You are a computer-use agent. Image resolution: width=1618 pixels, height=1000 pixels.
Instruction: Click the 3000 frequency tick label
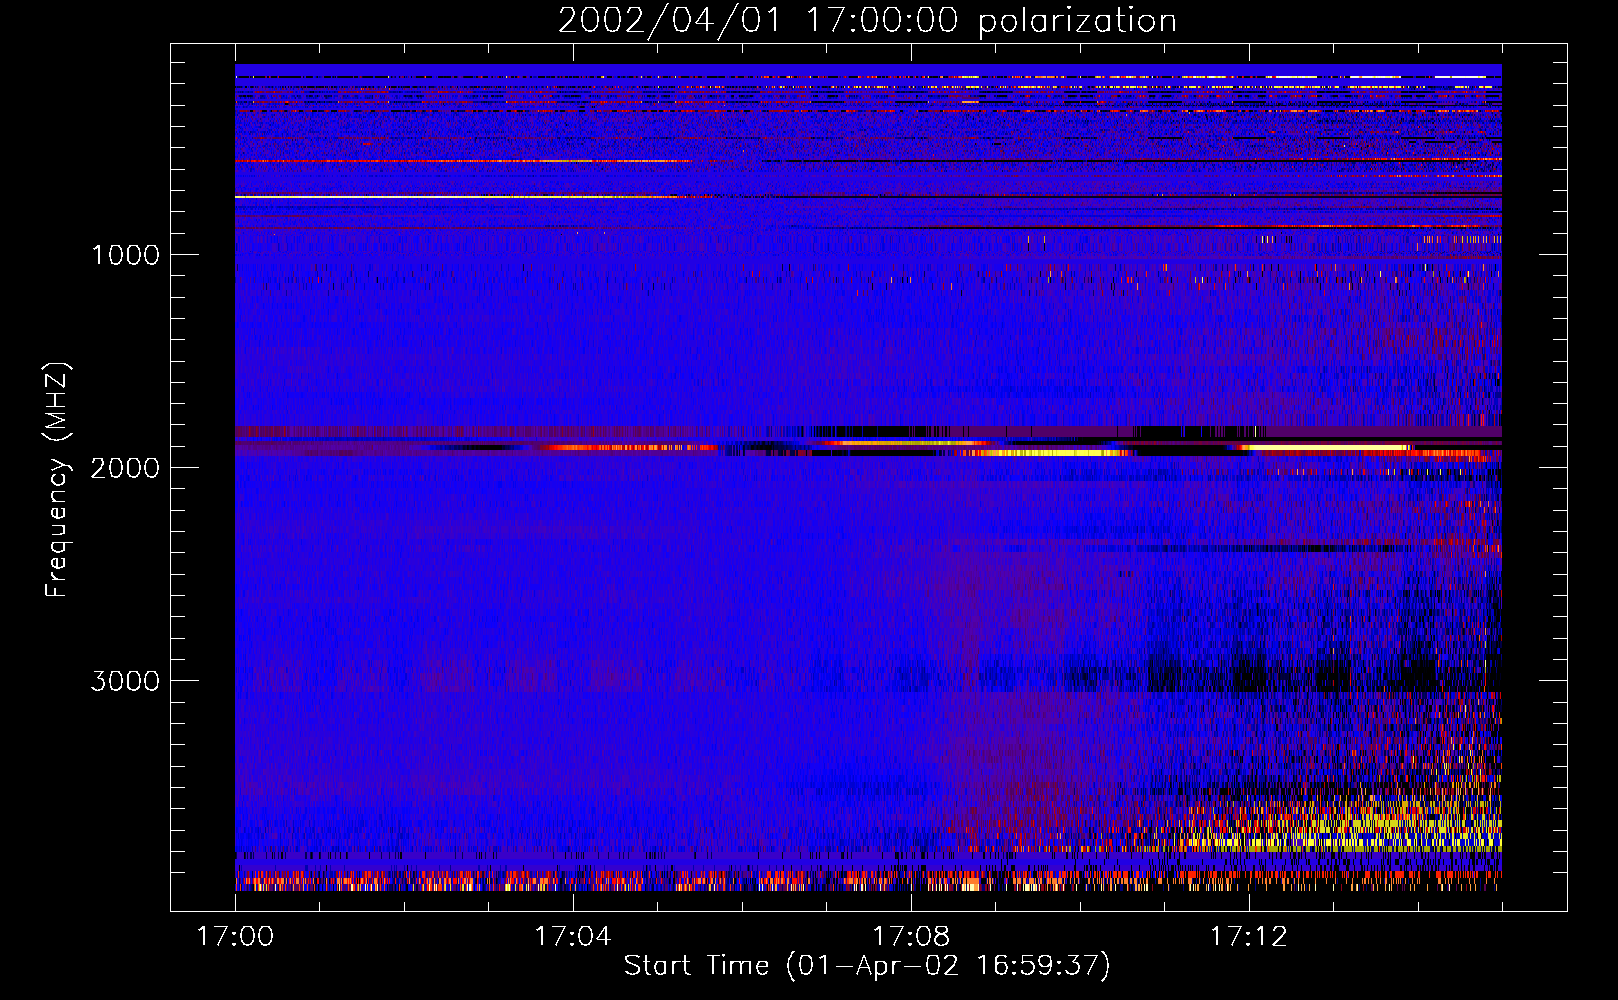(x=125, y=681)
